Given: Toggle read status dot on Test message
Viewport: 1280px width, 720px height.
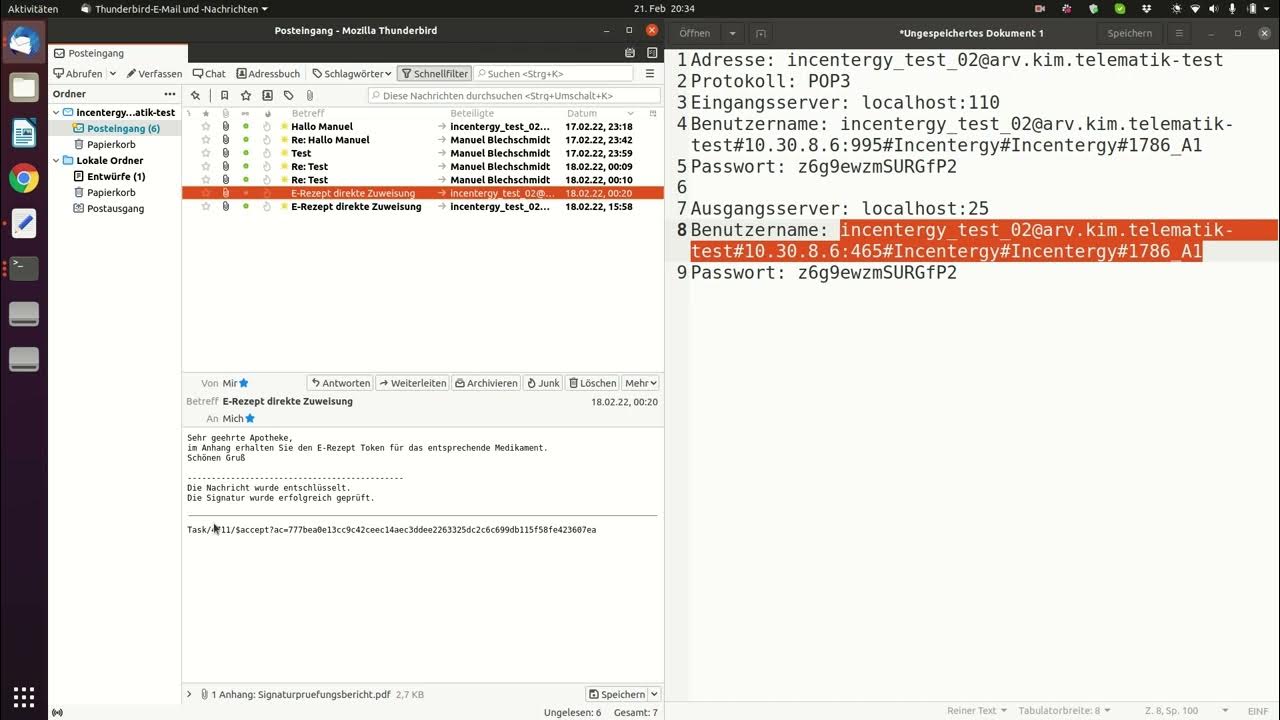Looking at the screenshot, I should point(246,153).
